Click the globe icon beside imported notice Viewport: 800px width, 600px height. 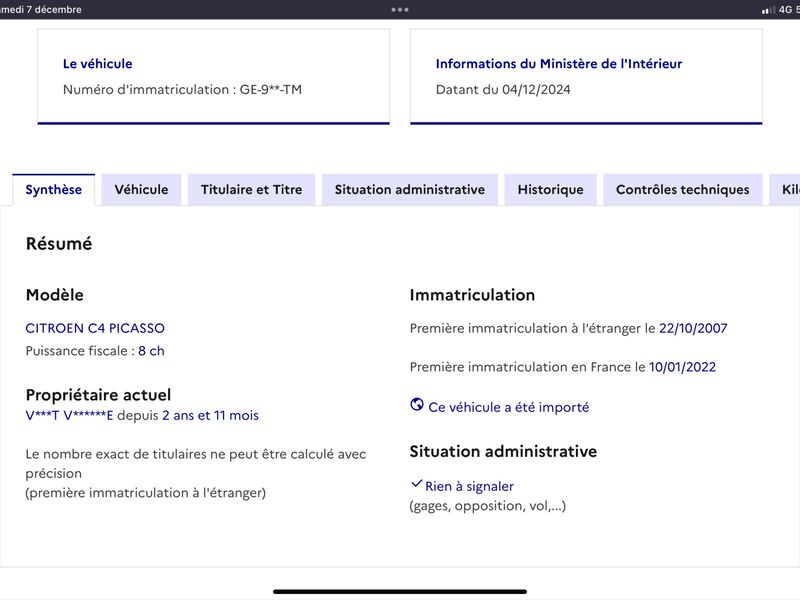tap(417, 405)
